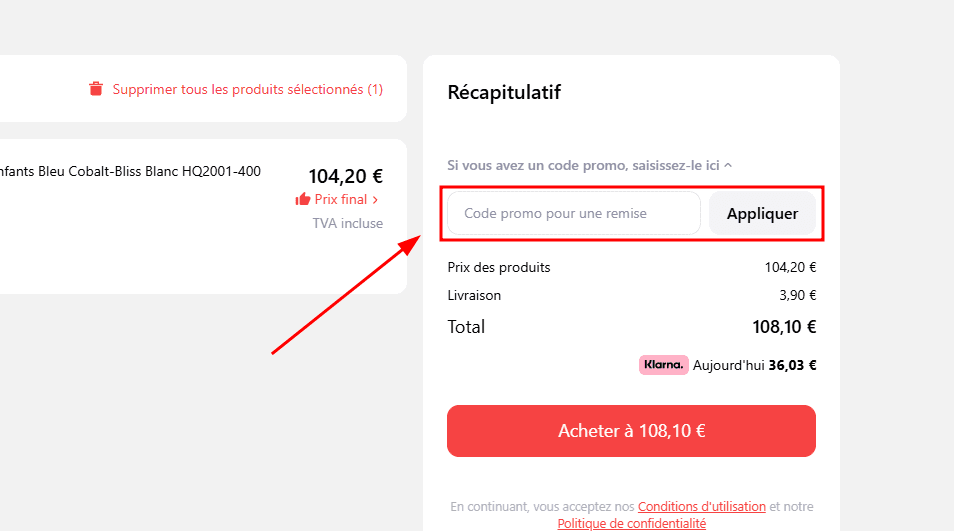Click the "Prix final" red label
The width and height of the screenshot is (954, 531).
(x=340, y=199)
